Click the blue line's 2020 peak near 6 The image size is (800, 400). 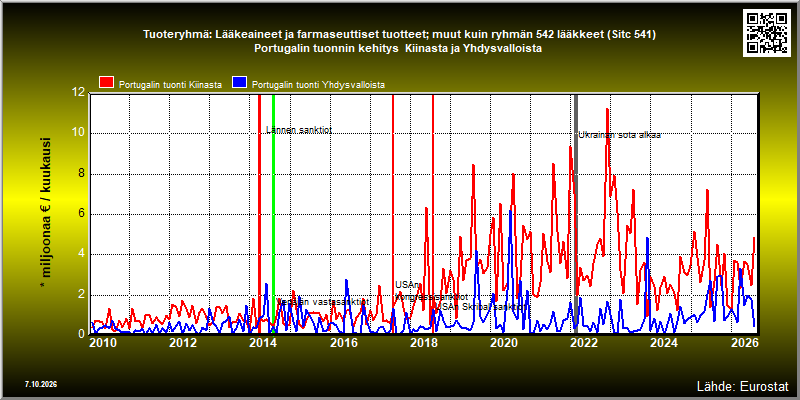(511, 211)
